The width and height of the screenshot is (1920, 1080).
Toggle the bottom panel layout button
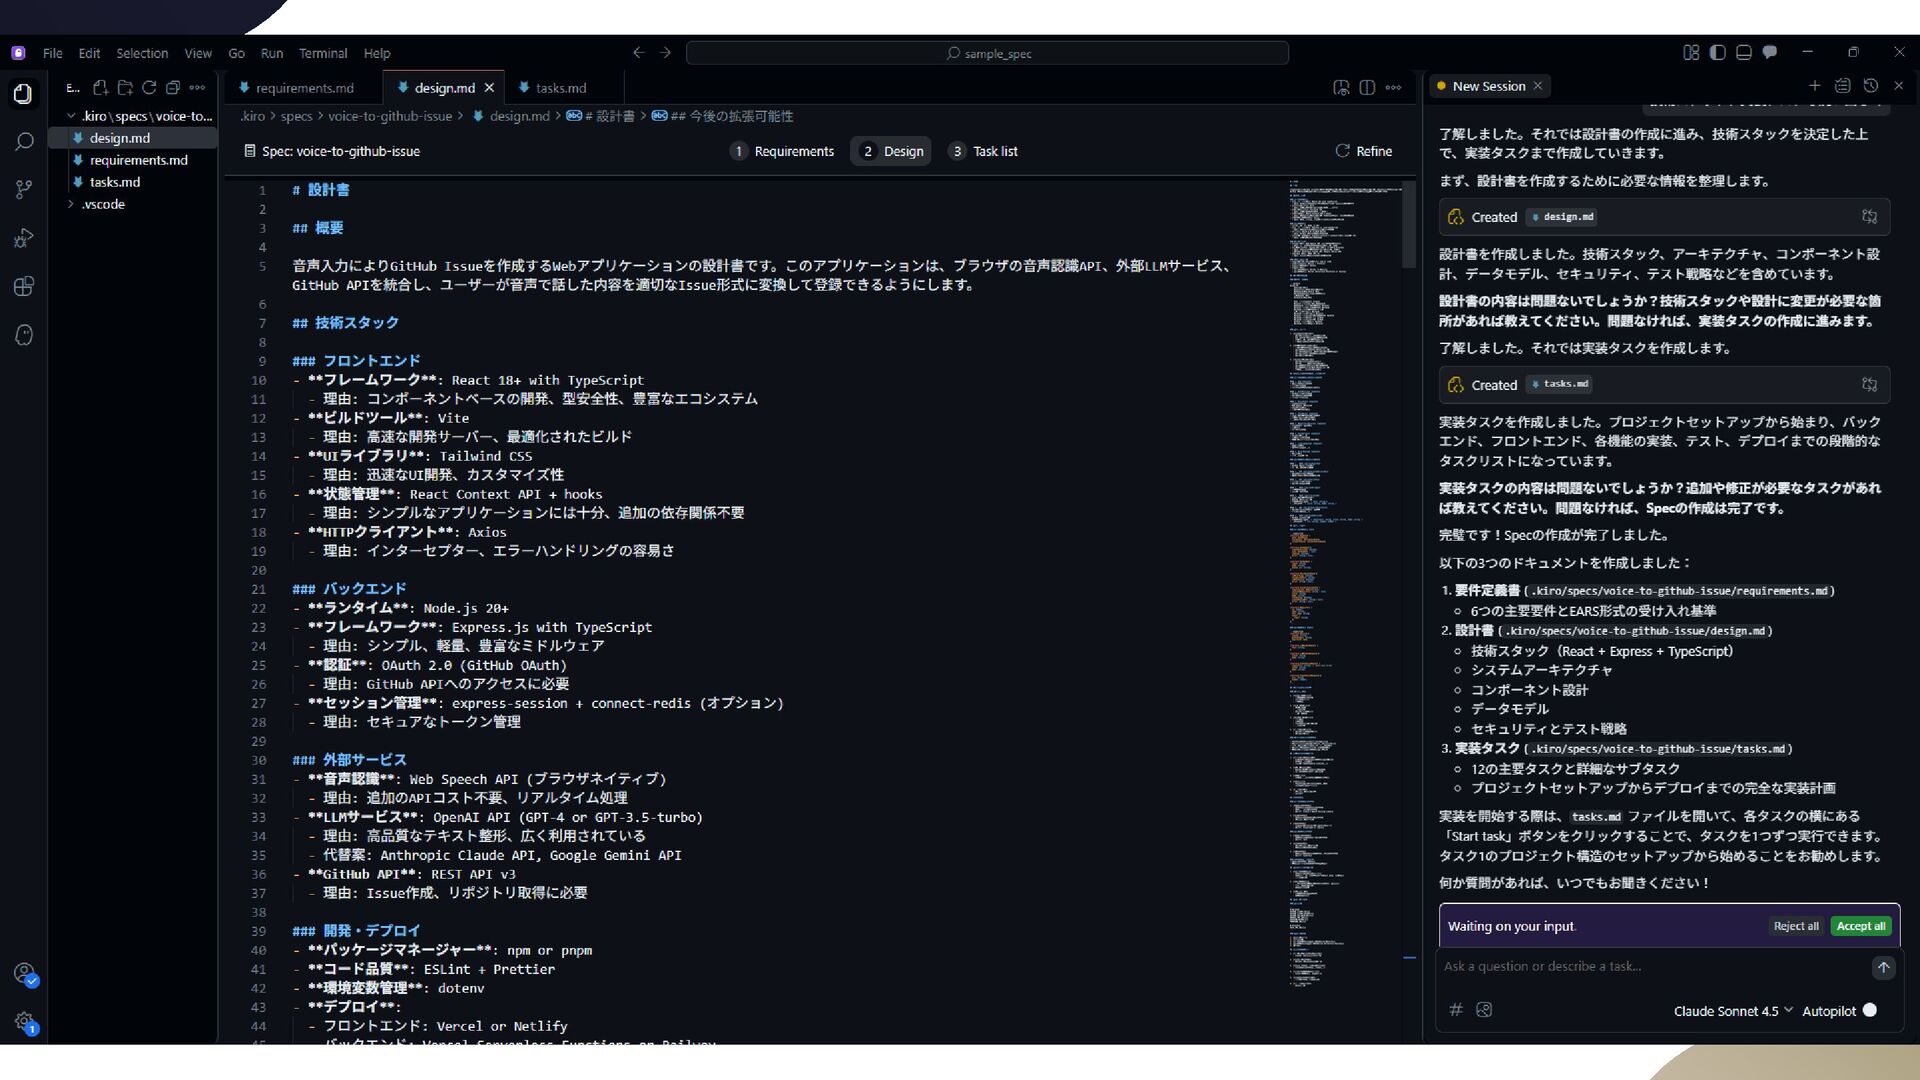click(x=1743, y=53)
